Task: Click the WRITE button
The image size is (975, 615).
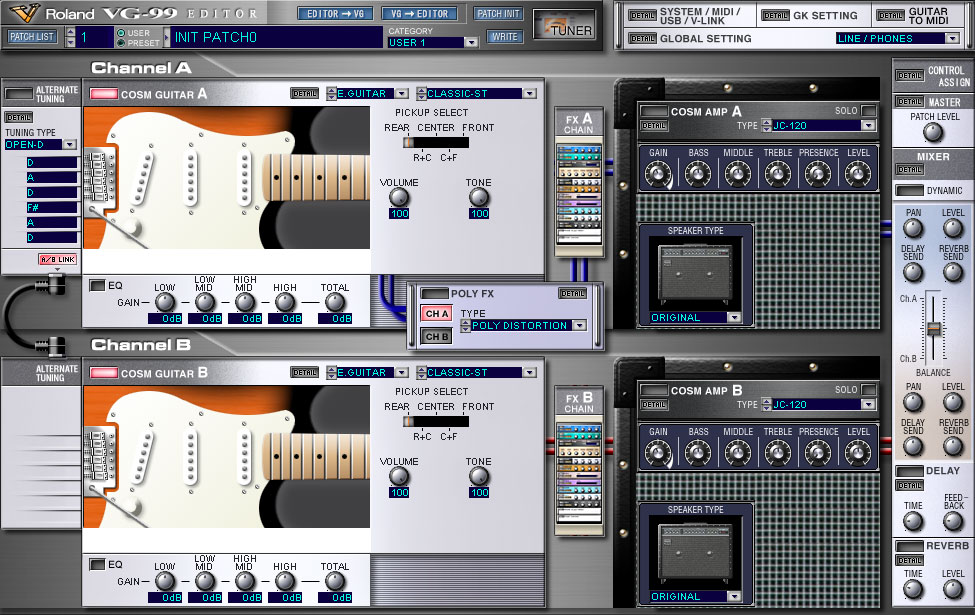Action: [503, 35]
